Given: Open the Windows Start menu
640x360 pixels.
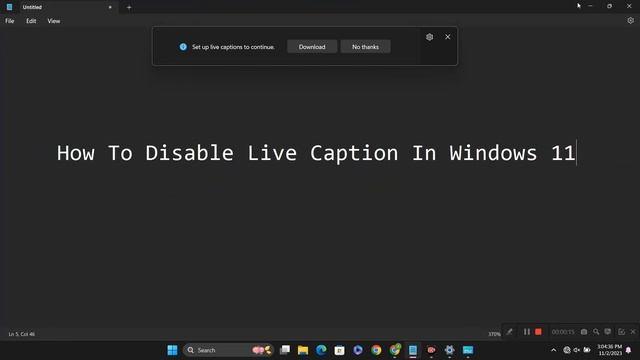Looking at the screenshot, I should point(173,350).
